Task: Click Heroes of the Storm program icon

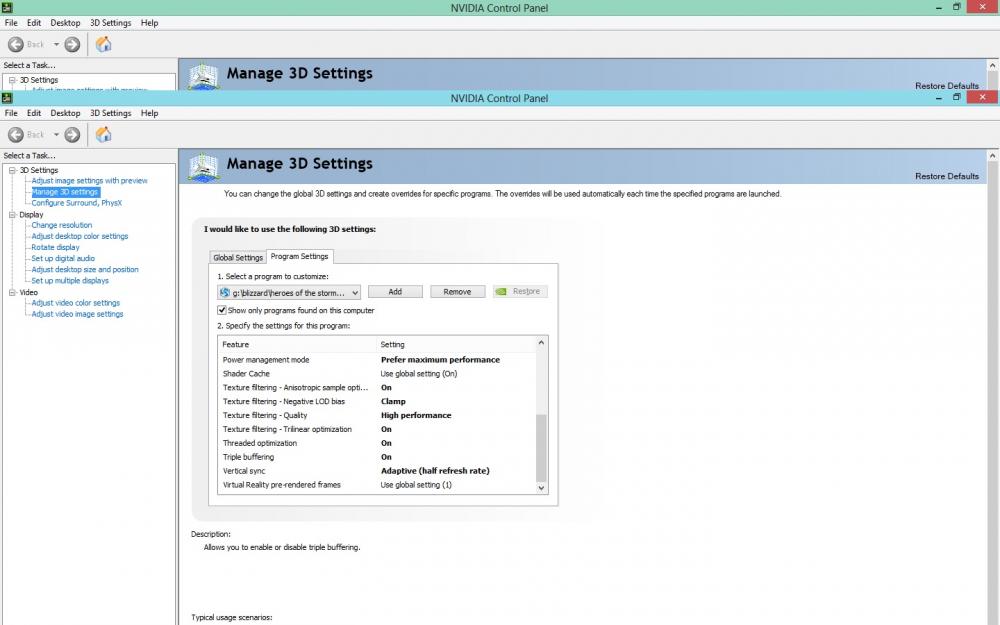Action: [x=224, y=293]
